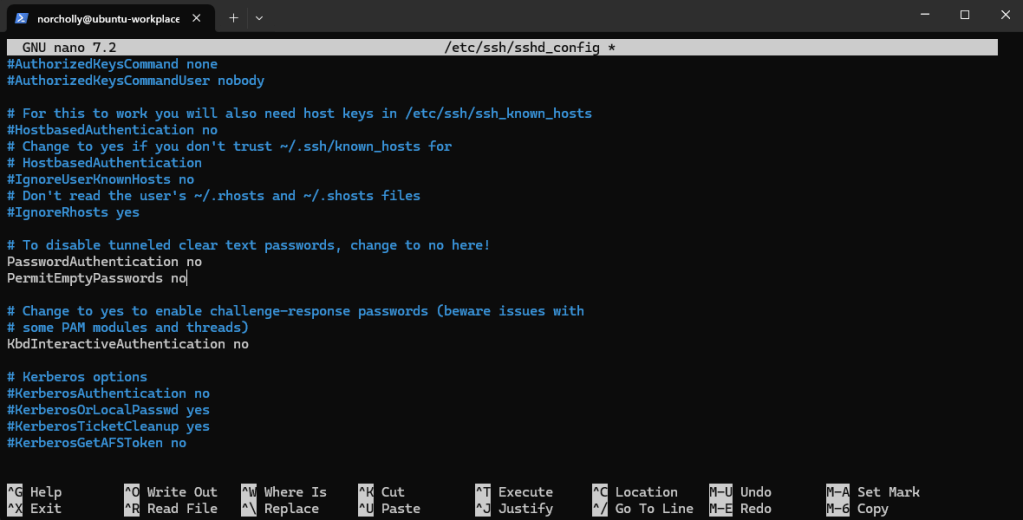Click the PermitEmptyPasswords no line
This screenshot has width=1023, height=520.
(96, 278)
